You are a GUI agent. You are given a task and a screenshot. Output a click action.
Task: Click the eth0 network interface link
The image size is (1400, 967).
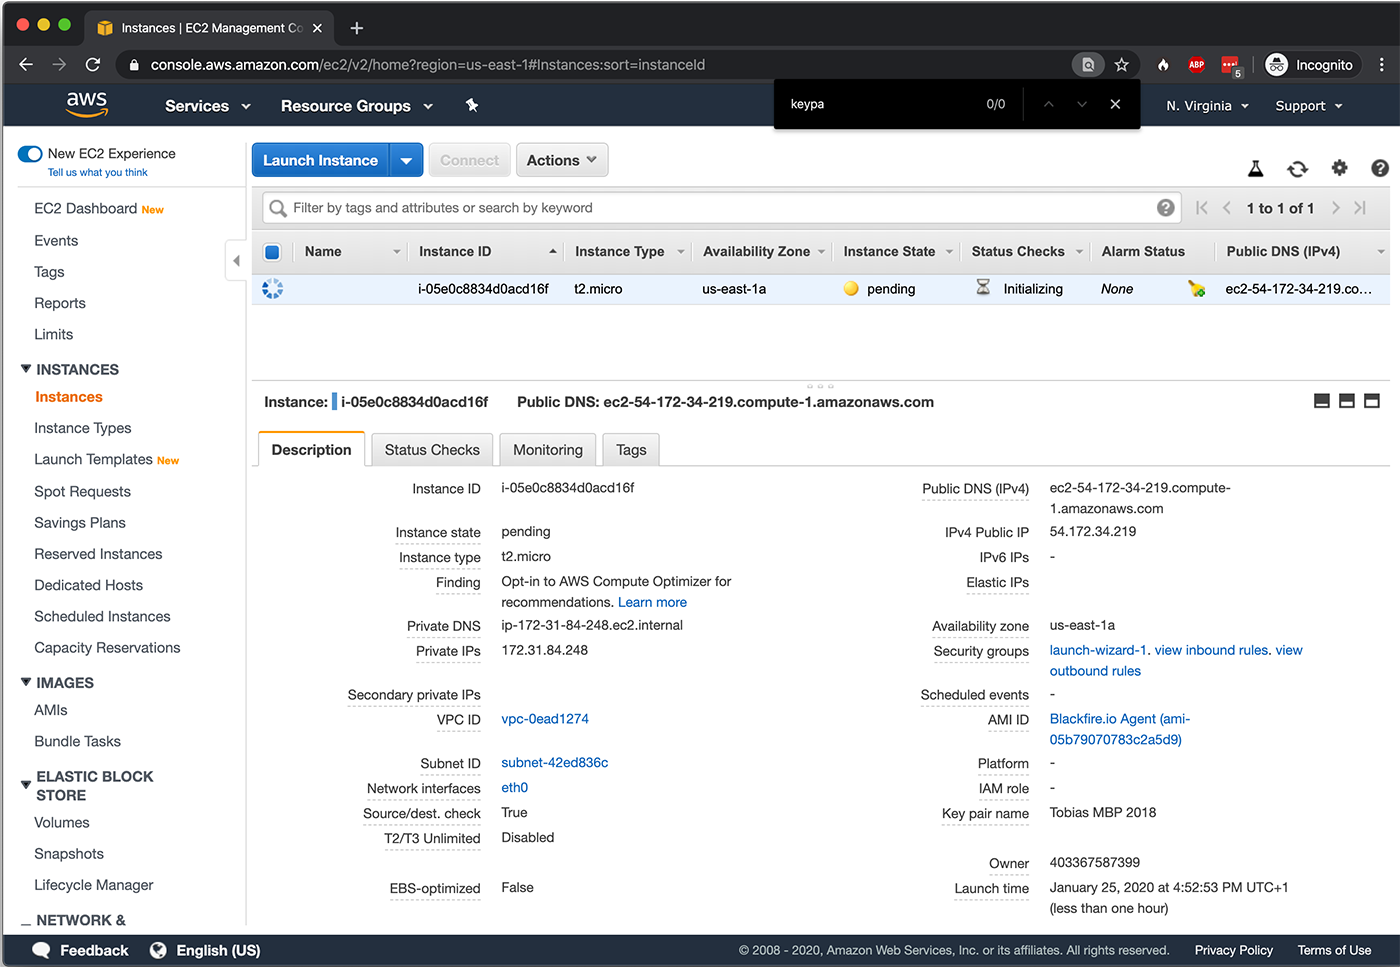pos(515,787)
